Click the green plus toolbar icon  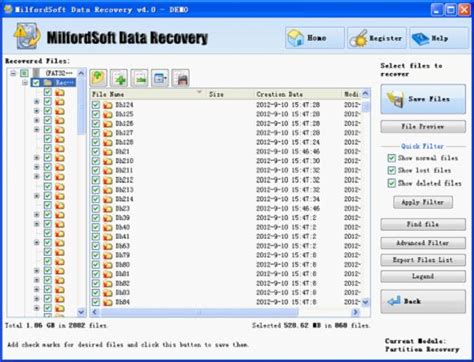pyautogui.click(x=119, y=78)
